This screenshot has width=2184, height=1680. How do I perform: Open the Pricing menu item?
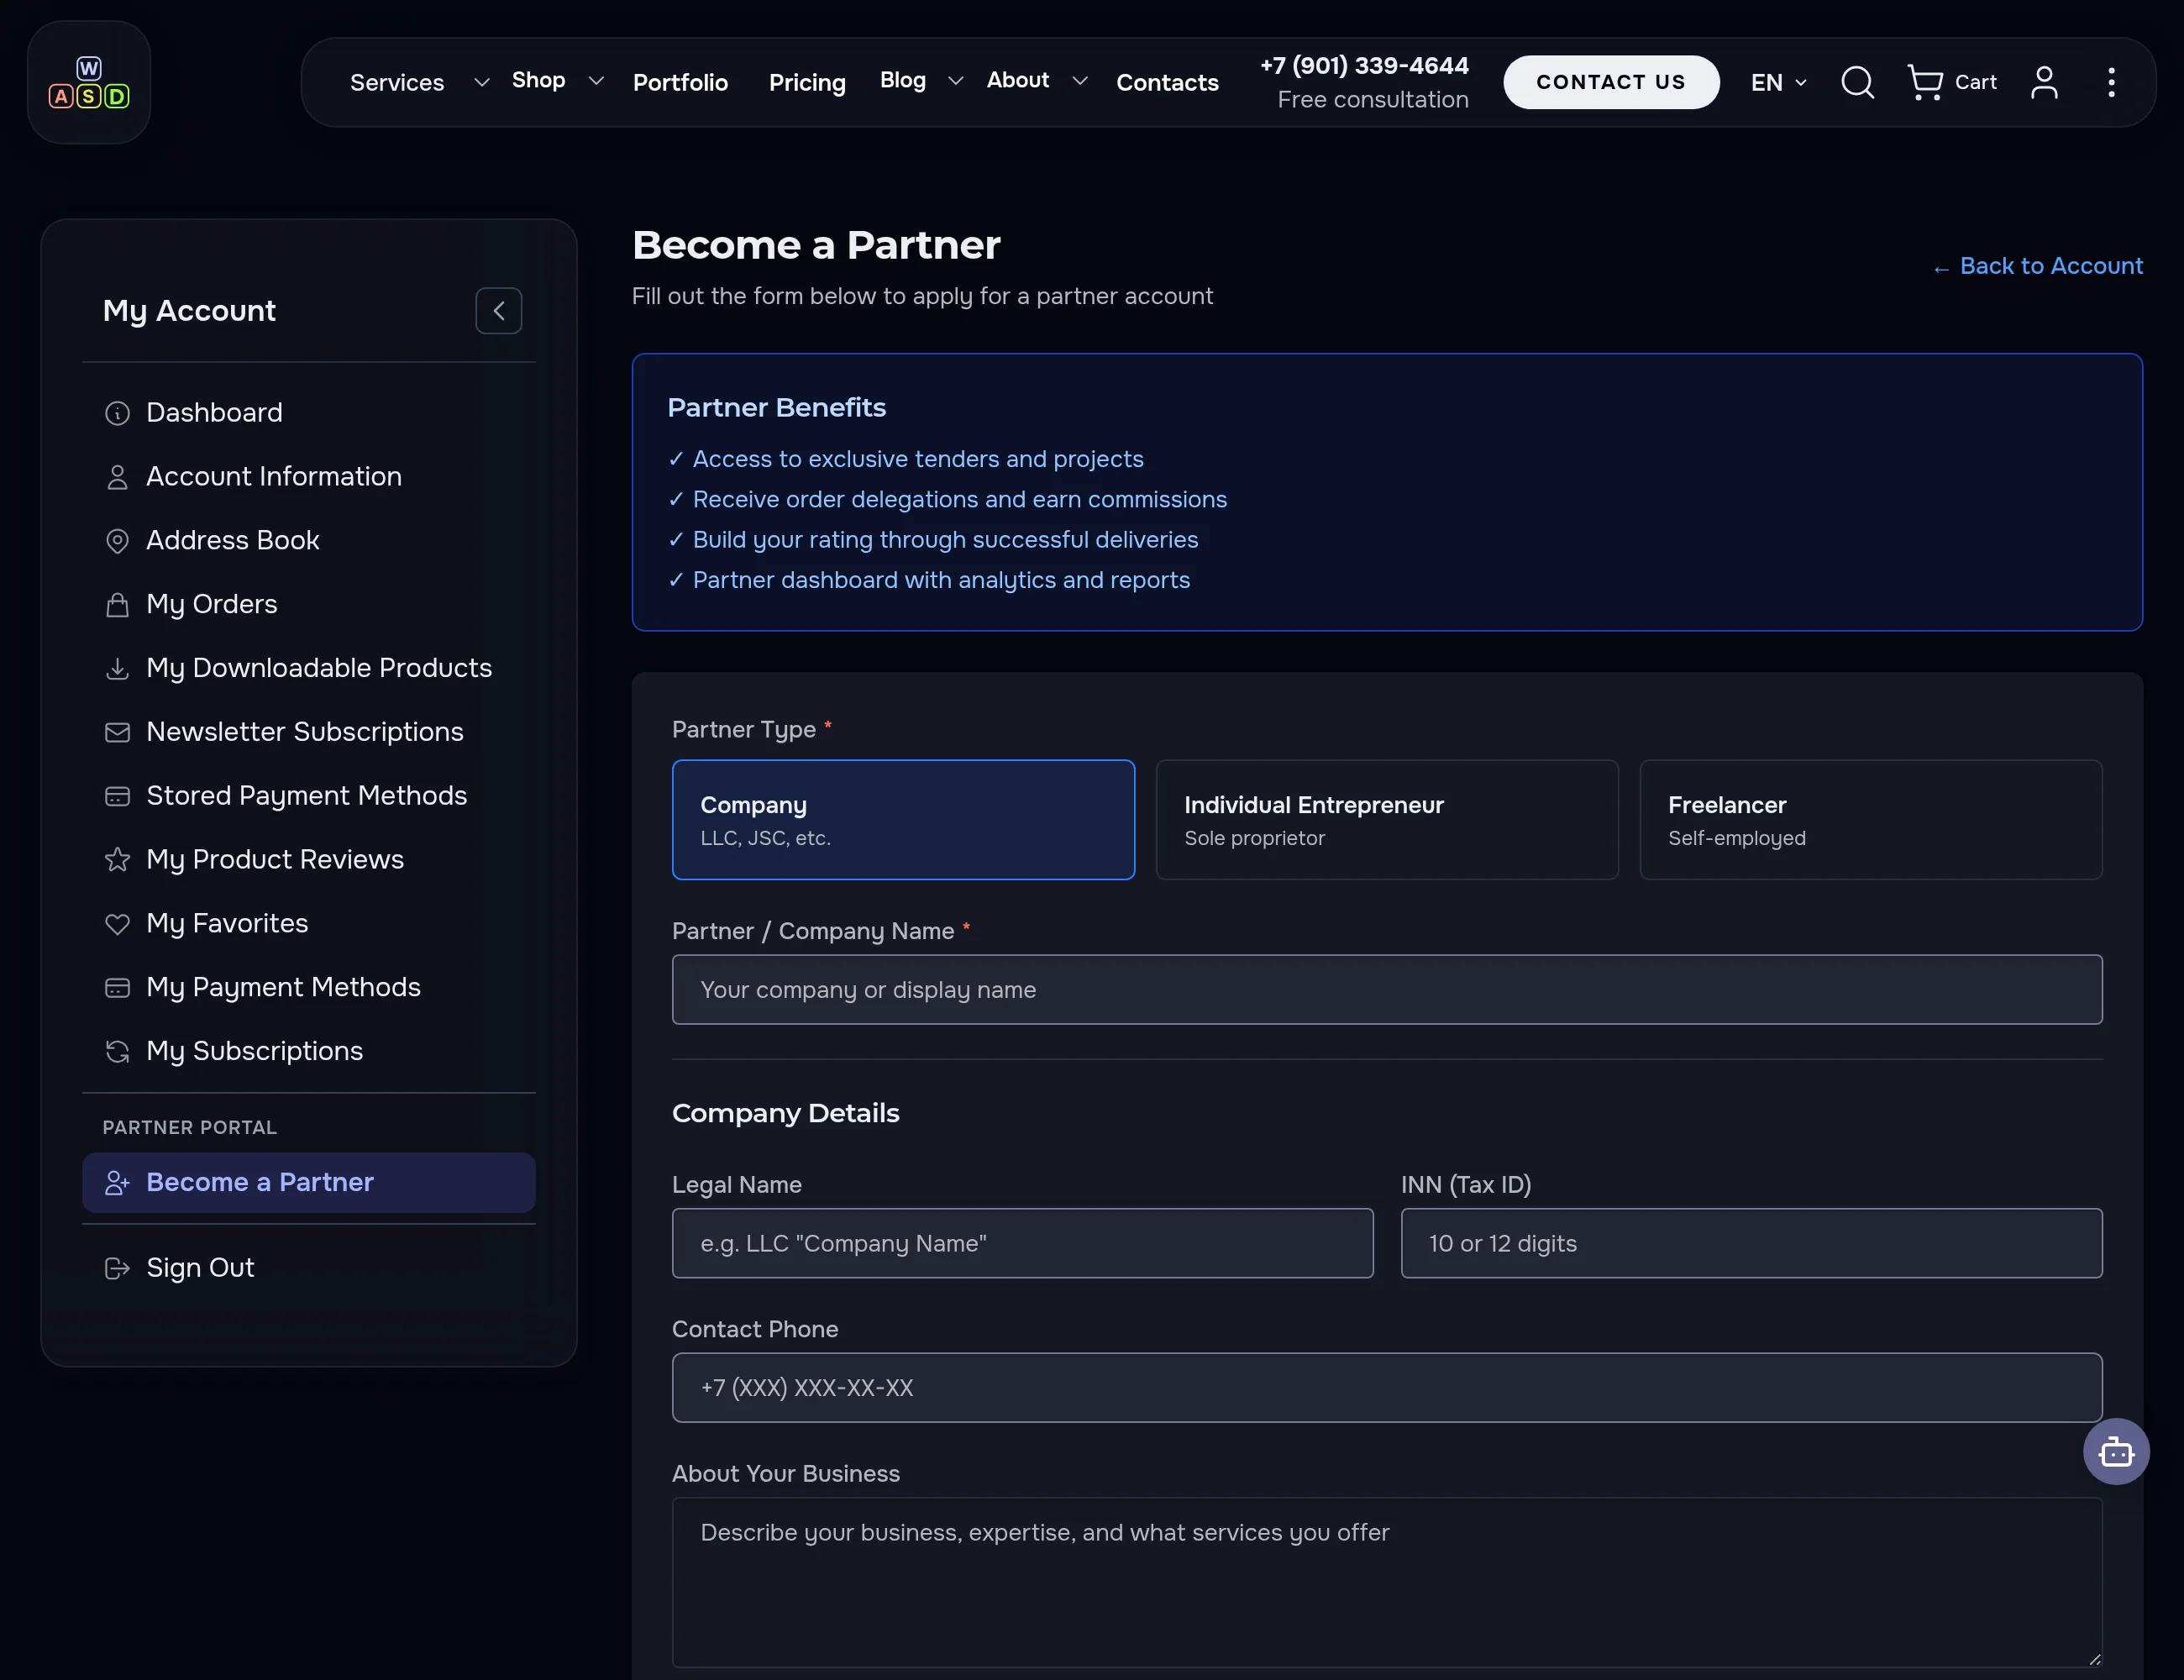[x=807, y=82]
